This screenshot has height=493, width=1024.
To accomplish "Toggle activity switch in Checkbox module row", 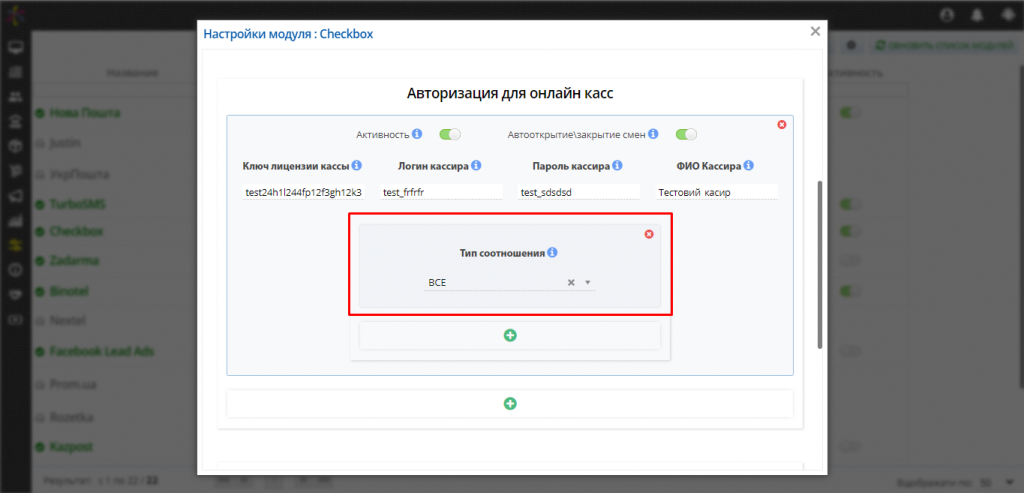I will (850, 231).
